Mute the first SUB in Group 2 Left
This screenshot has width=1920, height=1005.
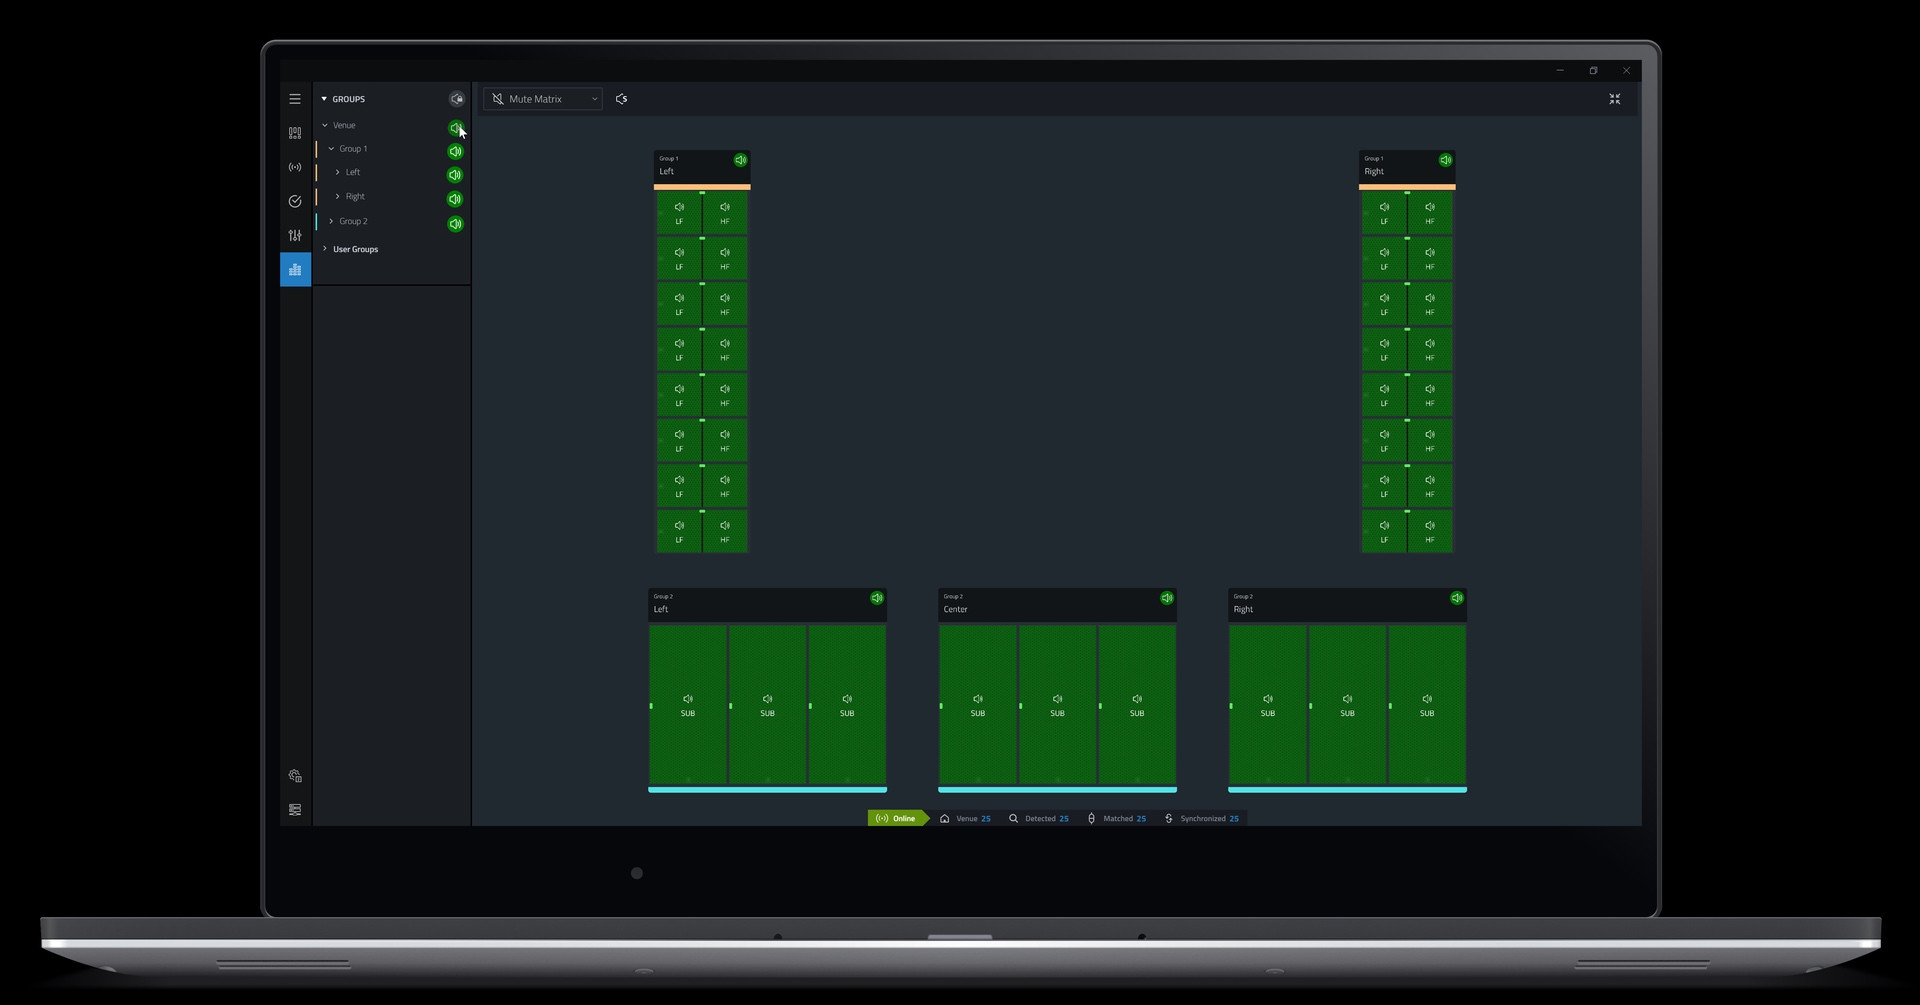pyautogui.click(x=688, y=705)
